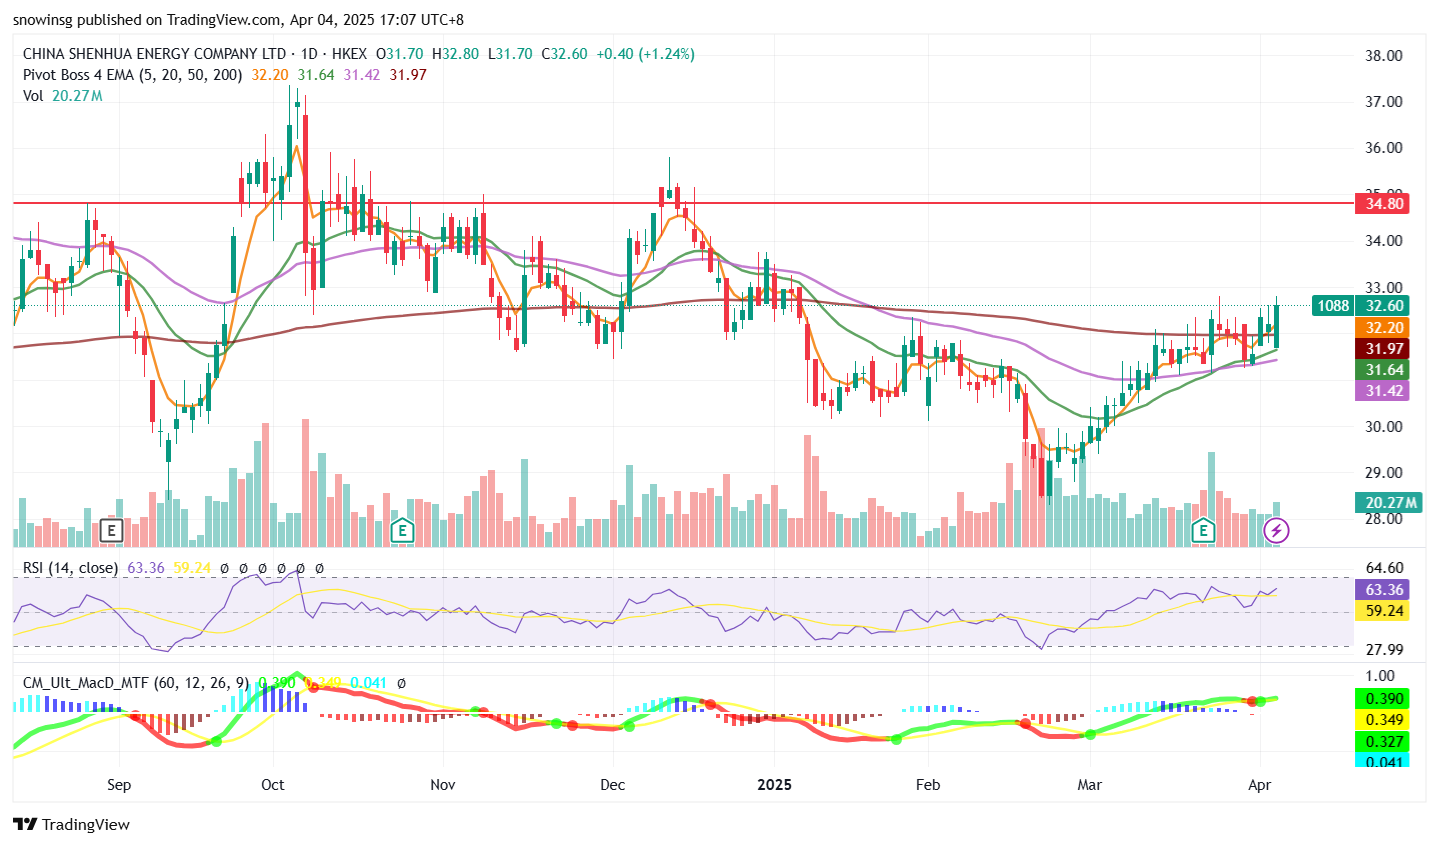Click the 'snowinsg published on TradingView.com' header text
This screenshot has width=1439, height=846.
(x=146, y=20)
